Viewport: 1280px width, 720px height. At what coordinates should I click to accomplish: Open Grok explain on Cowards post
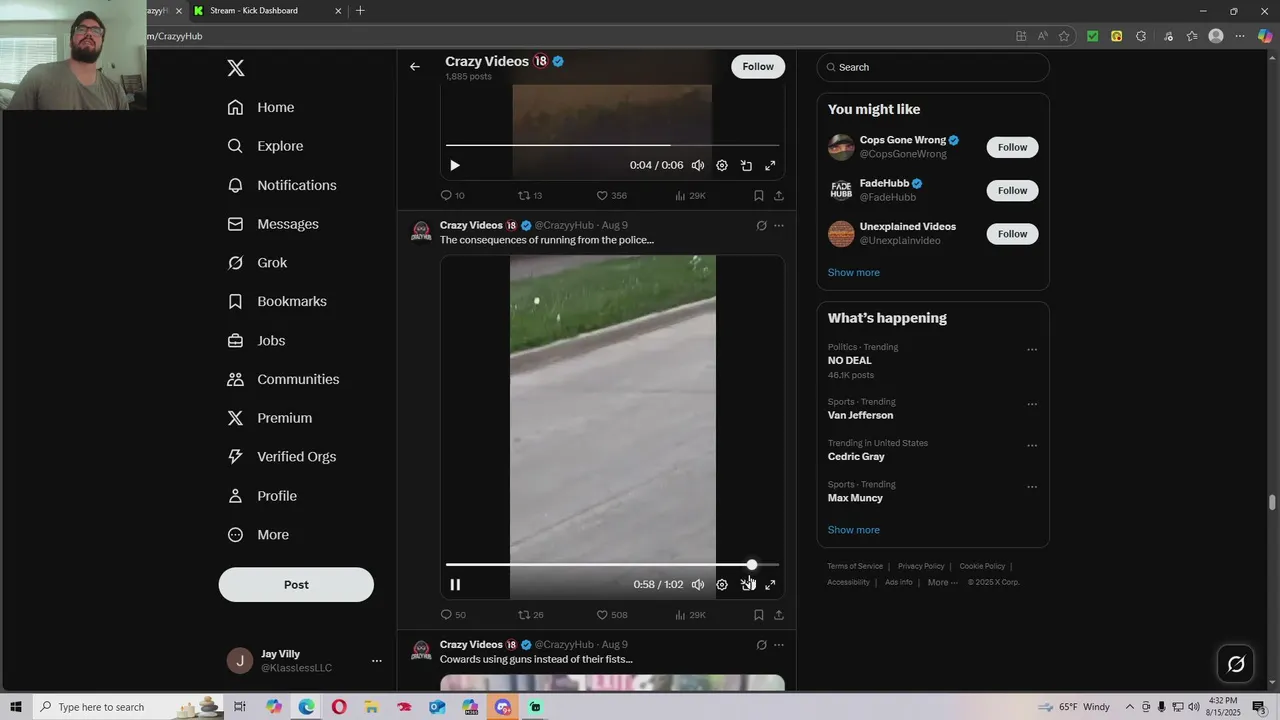761,645
